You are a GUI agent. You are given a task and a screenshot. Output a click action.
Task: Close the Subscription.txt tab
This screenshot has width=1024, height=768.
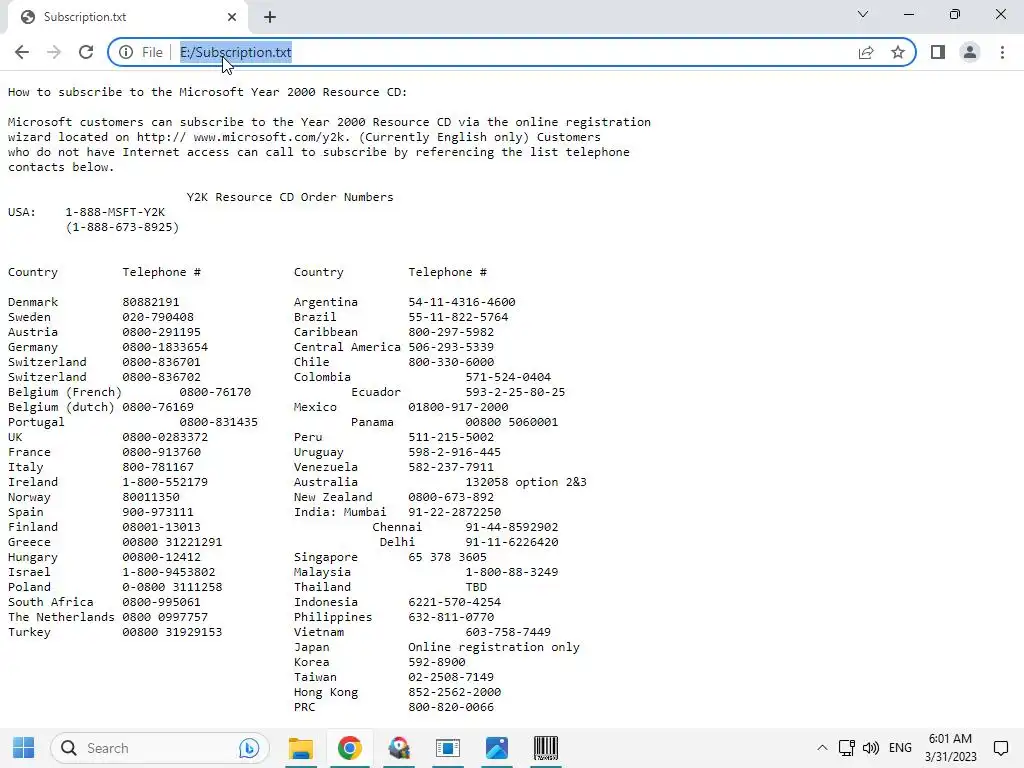click(232, 17)
